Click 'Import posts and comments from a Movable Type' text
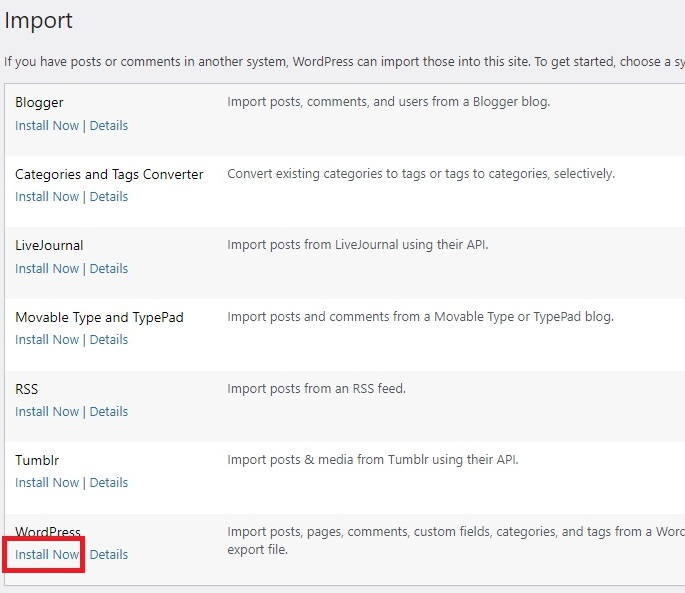The width and height of the screenshot is (685, 593). click(x=420, y=316)
